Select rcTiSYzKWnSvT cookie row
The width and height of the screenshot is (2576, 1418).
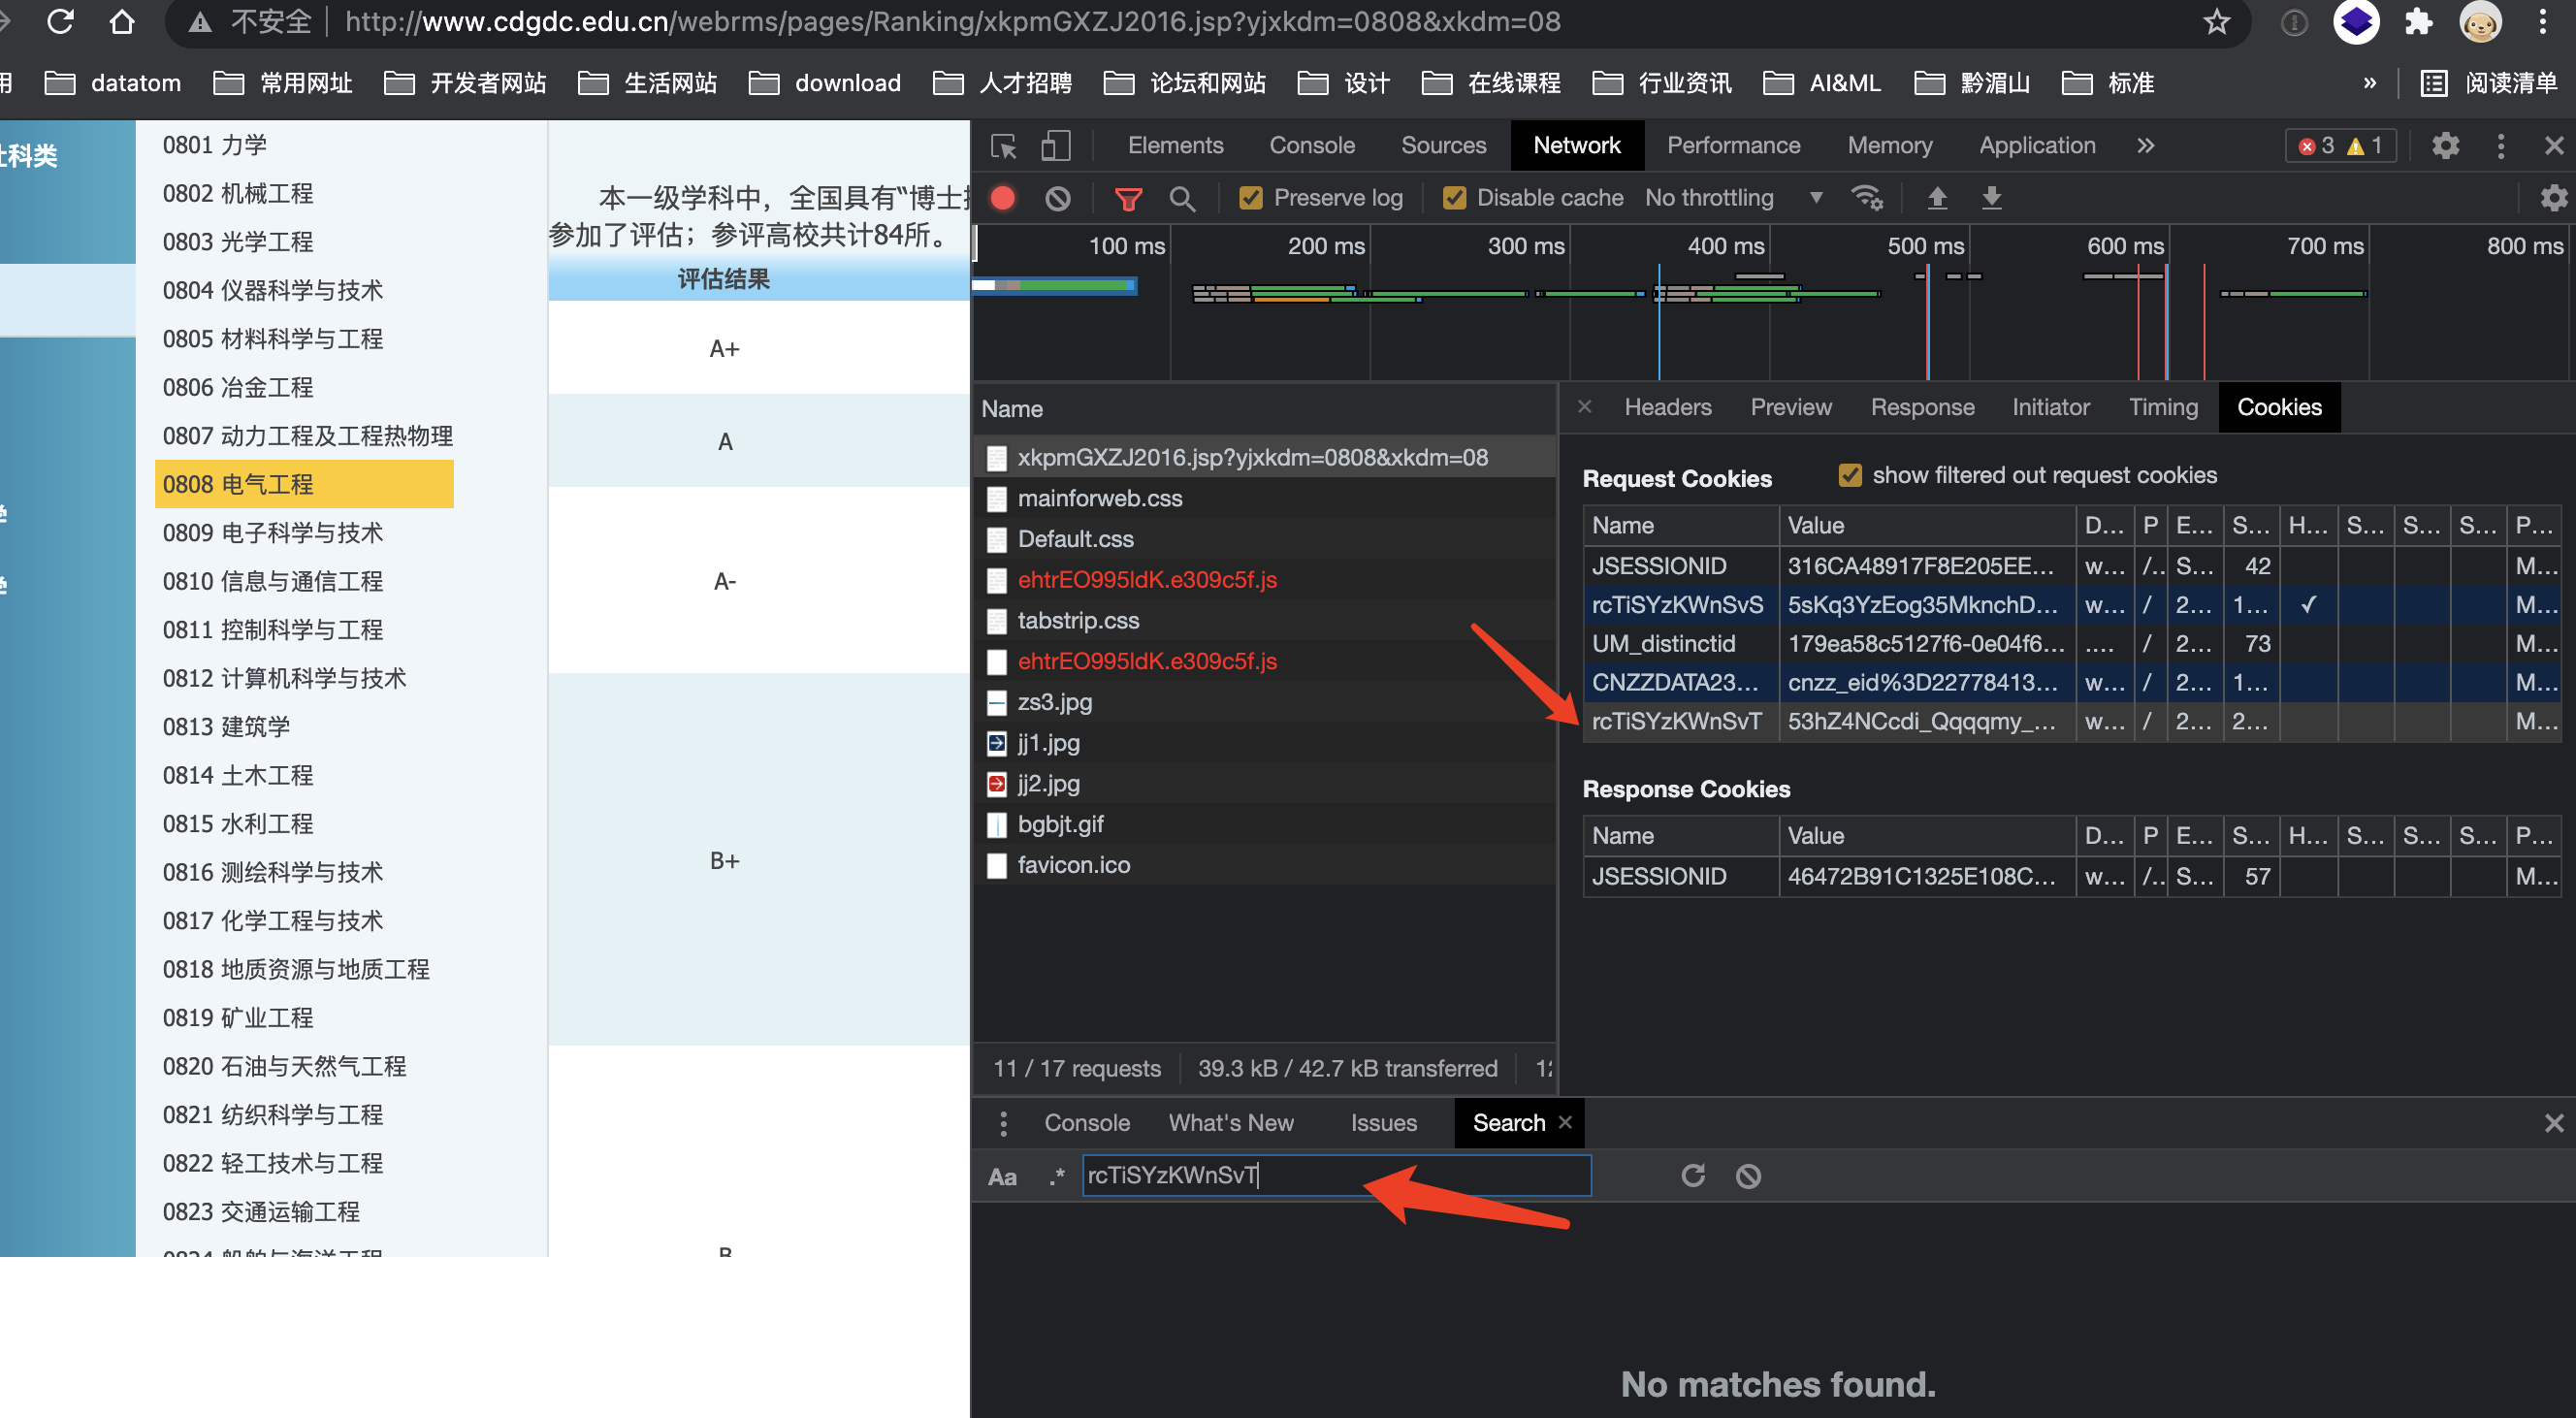tap(2070, 722)
